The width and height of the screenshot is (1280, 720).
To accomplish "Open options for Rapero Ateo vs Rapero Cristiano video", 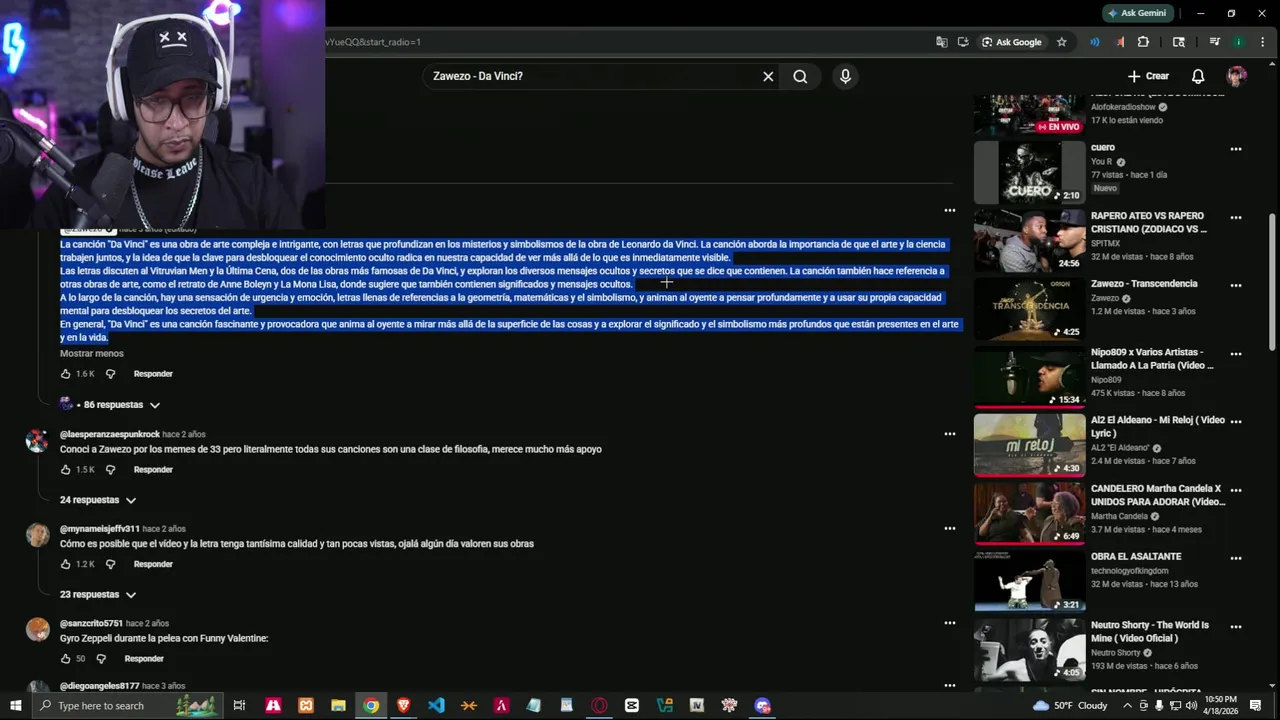I will tap(1236, 217).
